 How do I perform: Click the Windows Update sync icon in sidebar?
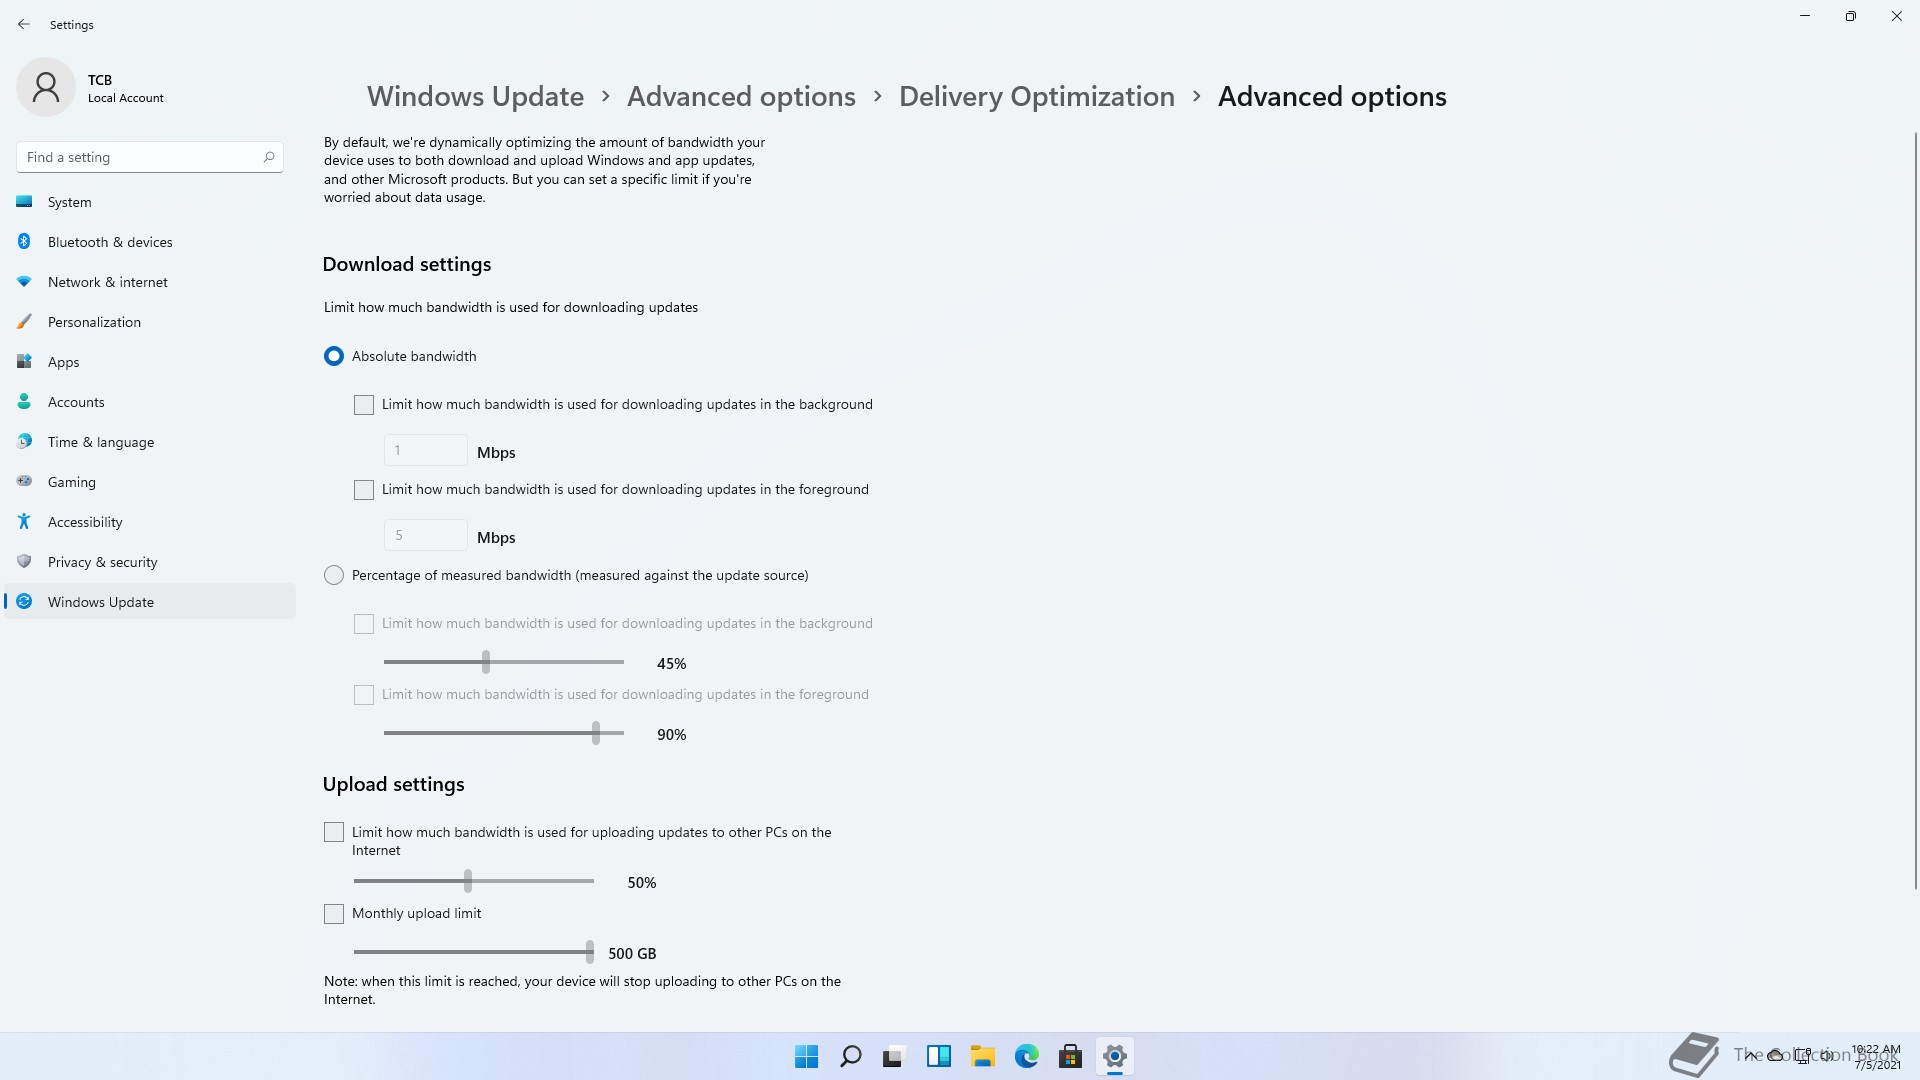point(24,601)
